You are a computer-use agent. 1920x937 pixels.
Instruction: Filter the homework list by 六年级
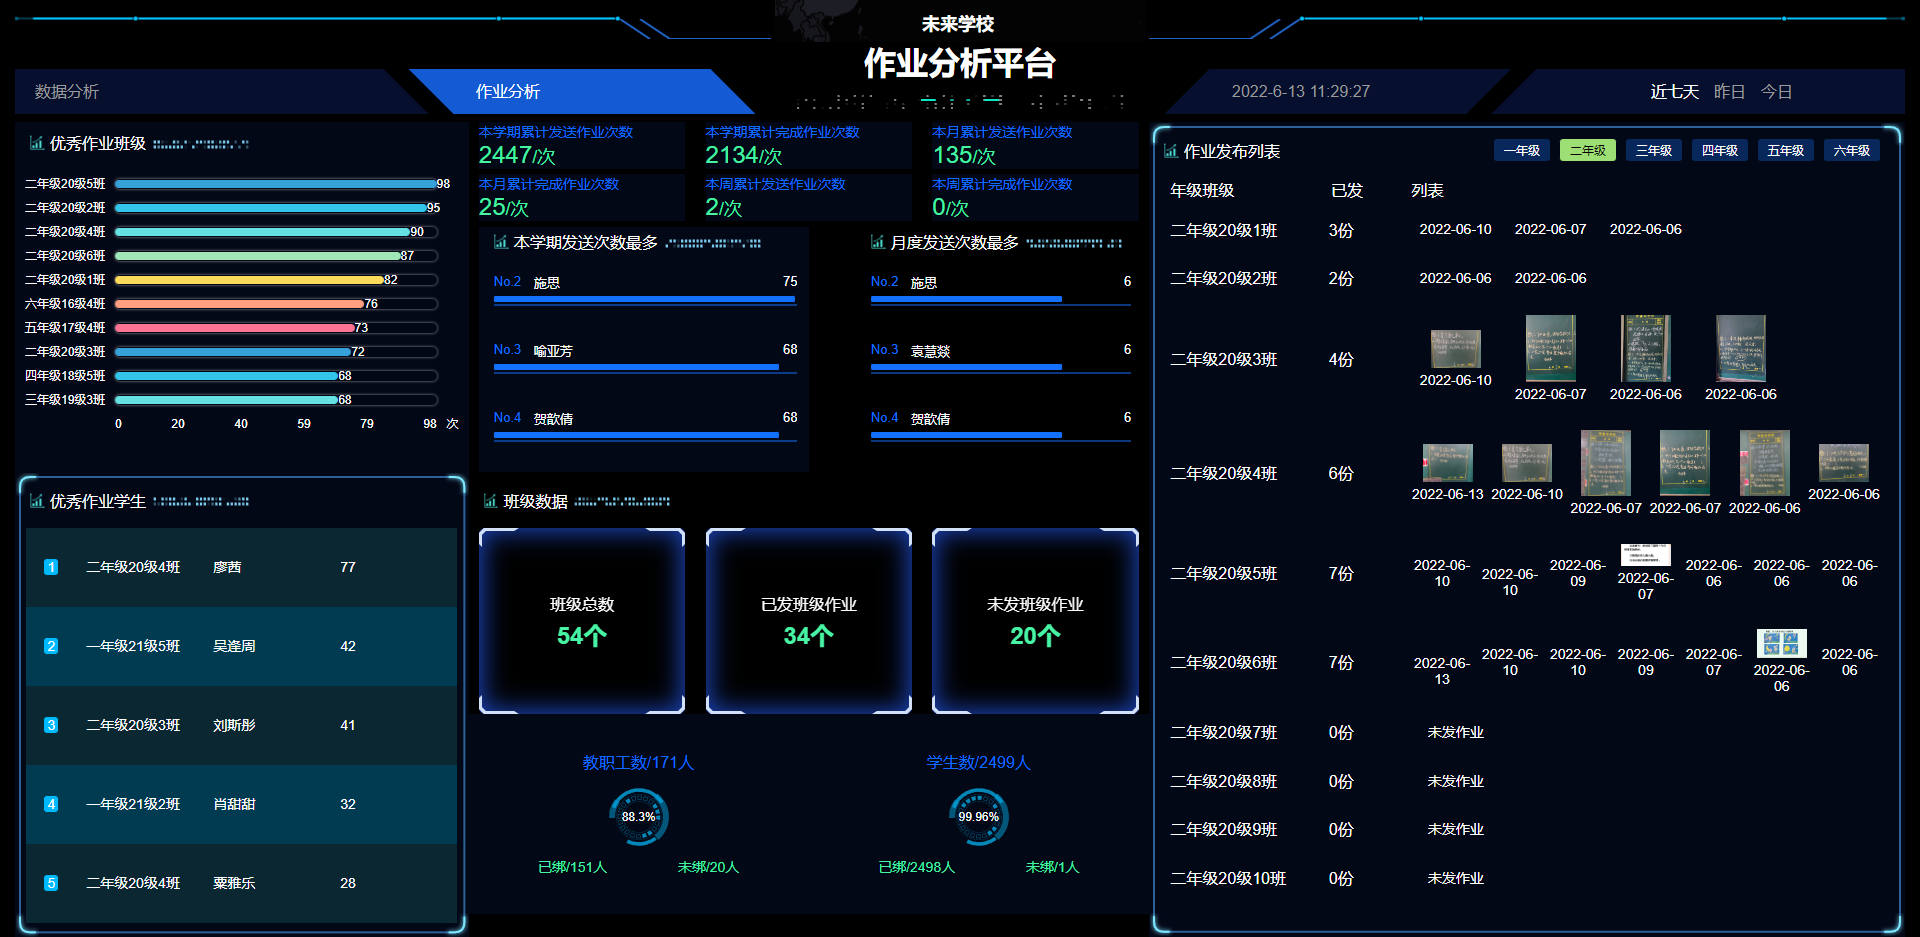coord(1851,150)
